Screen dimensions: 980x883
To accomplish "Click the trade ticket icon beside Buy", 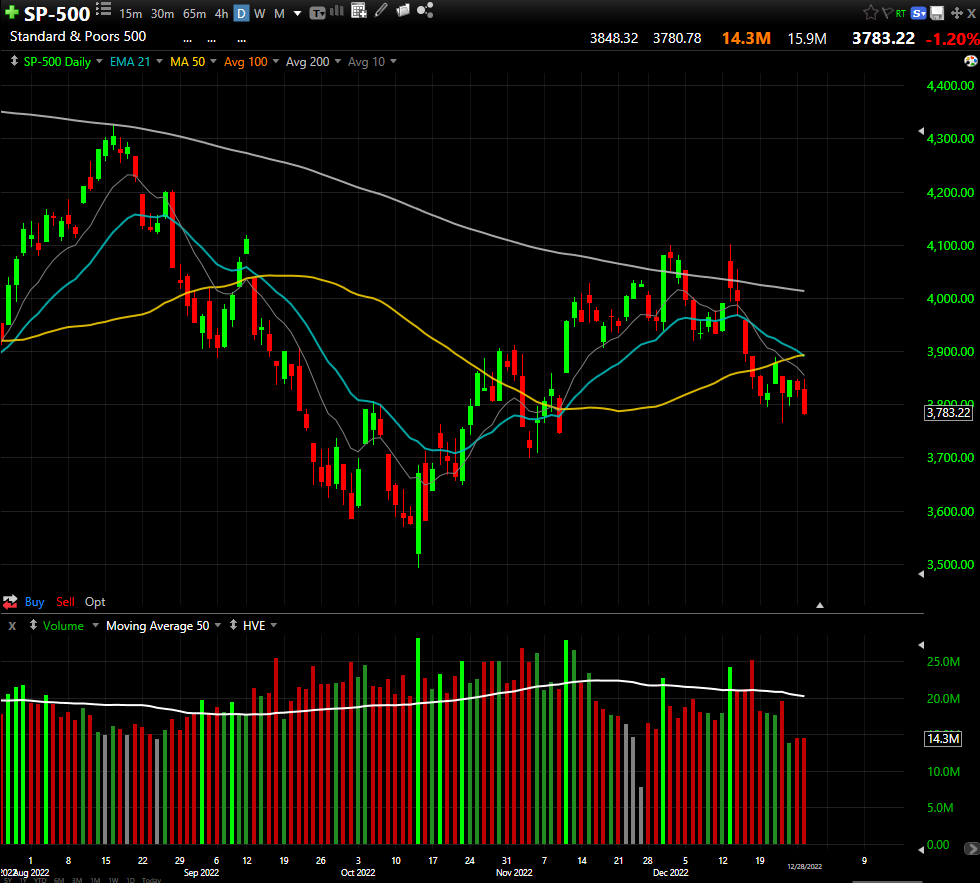I will [10, 602].
